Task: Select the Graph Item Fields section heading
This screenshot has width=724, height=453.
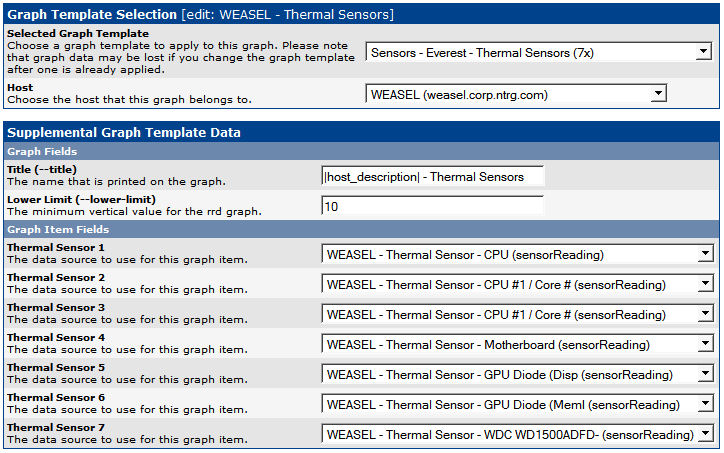Action: 57,230
